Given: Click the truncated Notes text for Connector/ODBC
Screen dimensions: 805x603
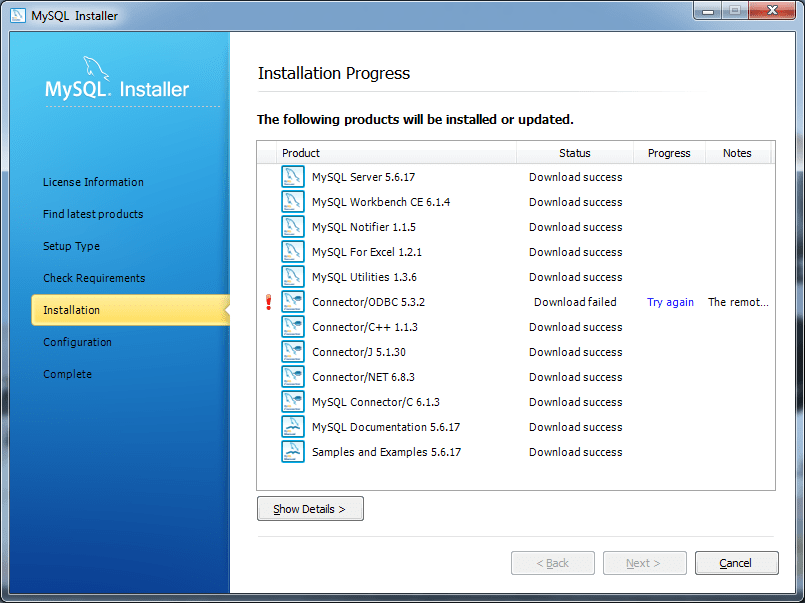Looking at the screenshot, I should click(x=737, y=301).
